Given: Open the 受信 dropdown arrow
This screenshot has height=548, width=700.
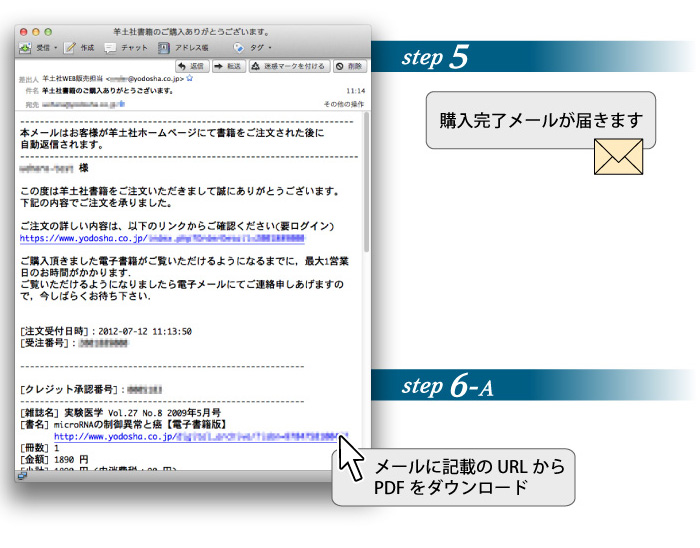Looking at the screenshot, I should (56, 48).
